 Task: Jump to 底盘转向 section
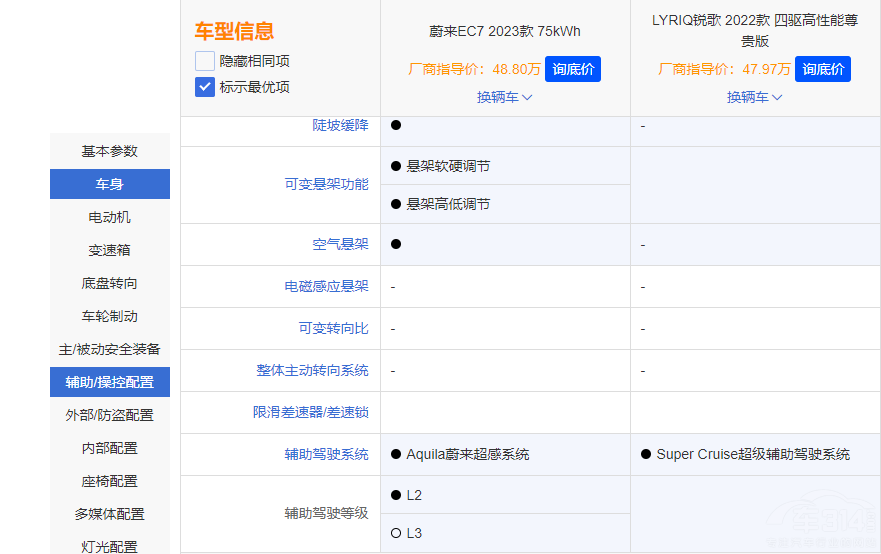click(110, 283)
